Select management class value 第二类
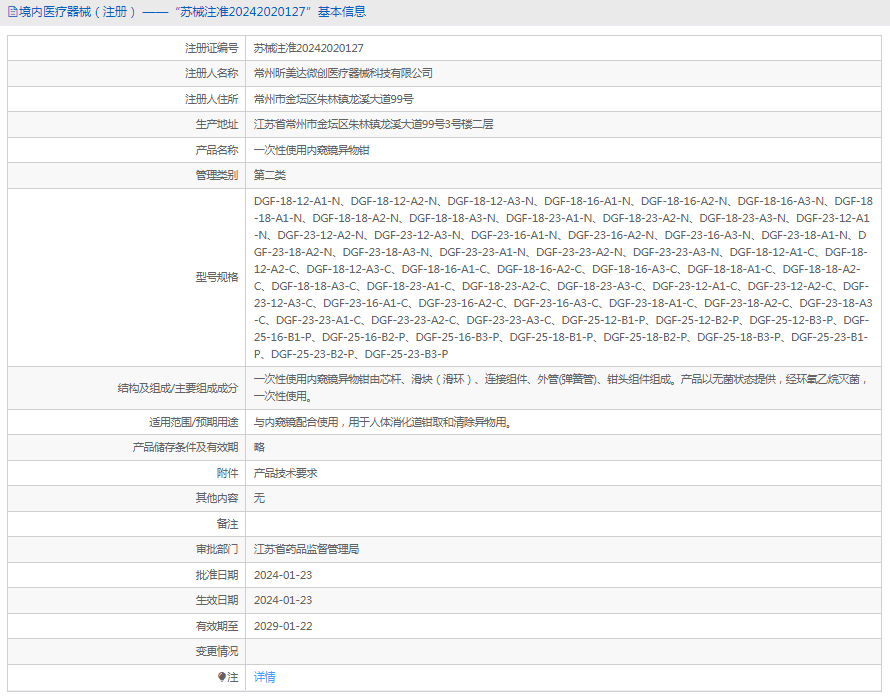The image size is (890, 698). [270, 175]
